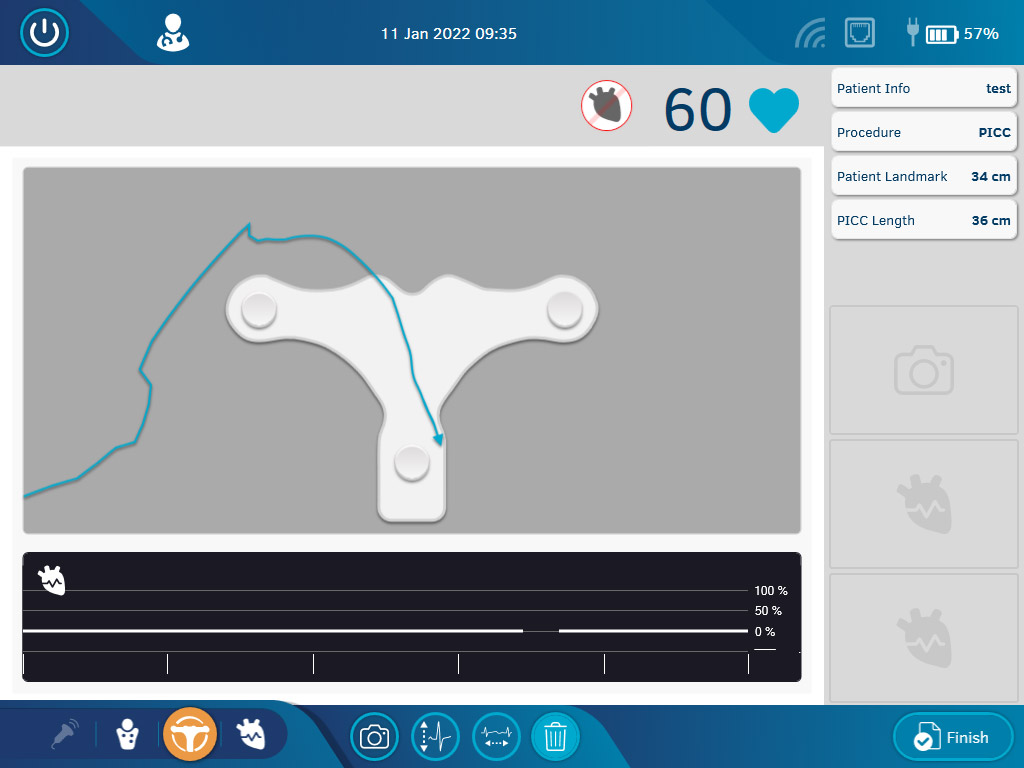Image resolution: width=1024 pixels, height=768 pixels.
Task: Edit the Patient Landmark 34 cm value
Action: pos(924,176)
